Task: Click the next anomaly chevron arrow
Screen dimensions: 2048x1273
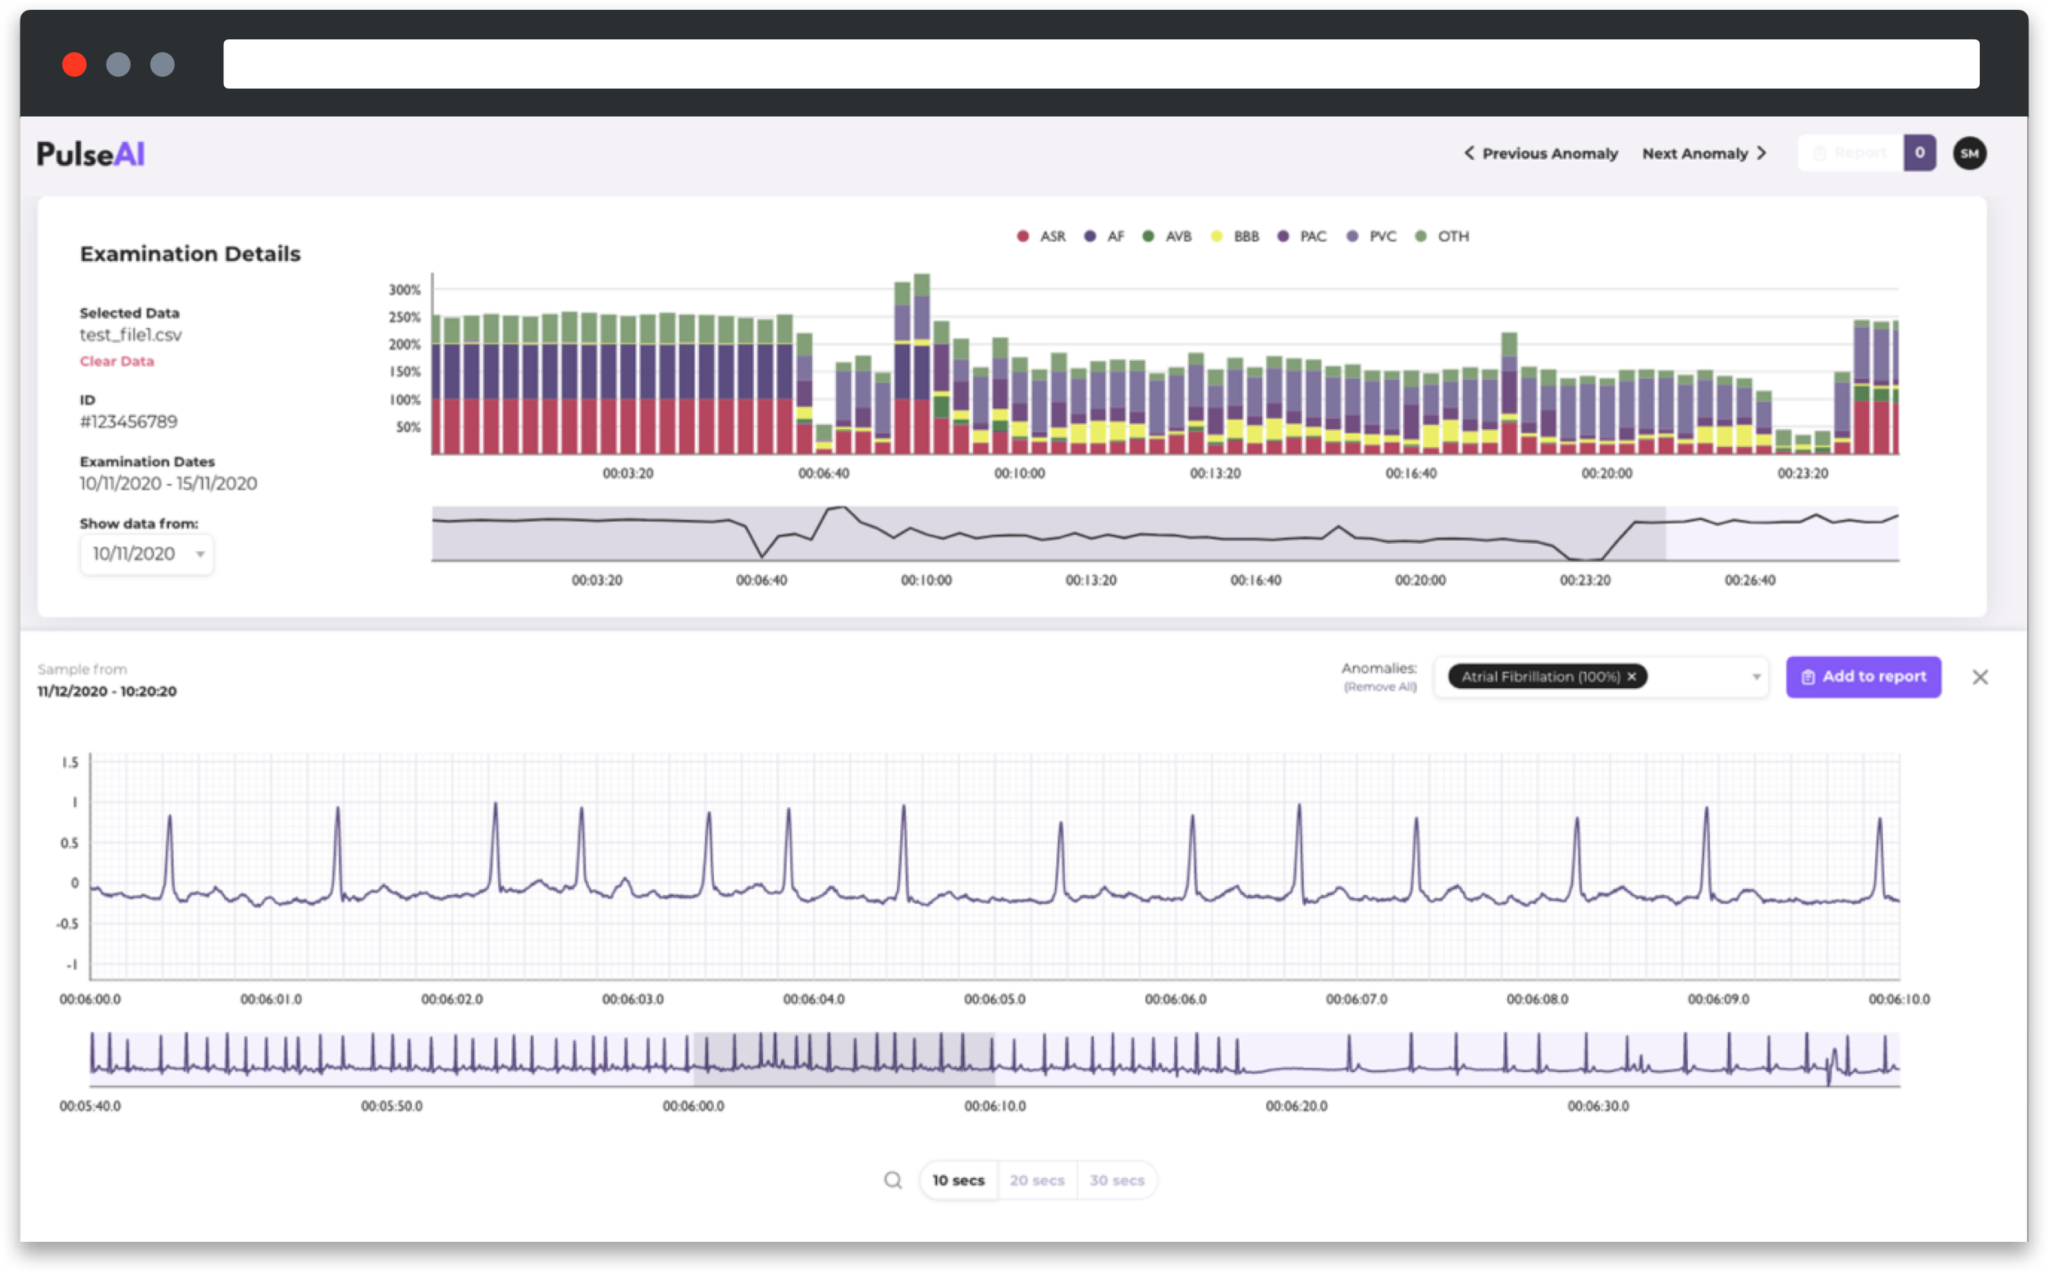Action: tap(1761, 153)
